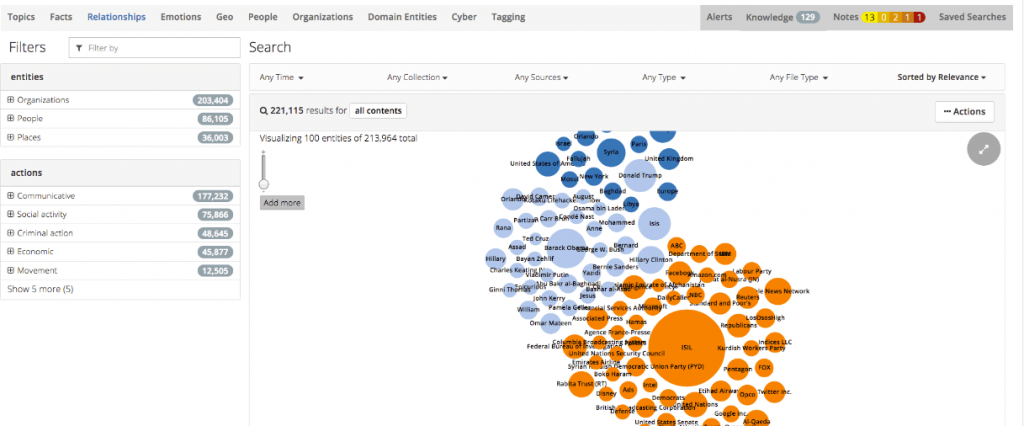The width and height of the screenshot is (1024, 426).
Task: Click the Actions button
Action: coord(965,112)
